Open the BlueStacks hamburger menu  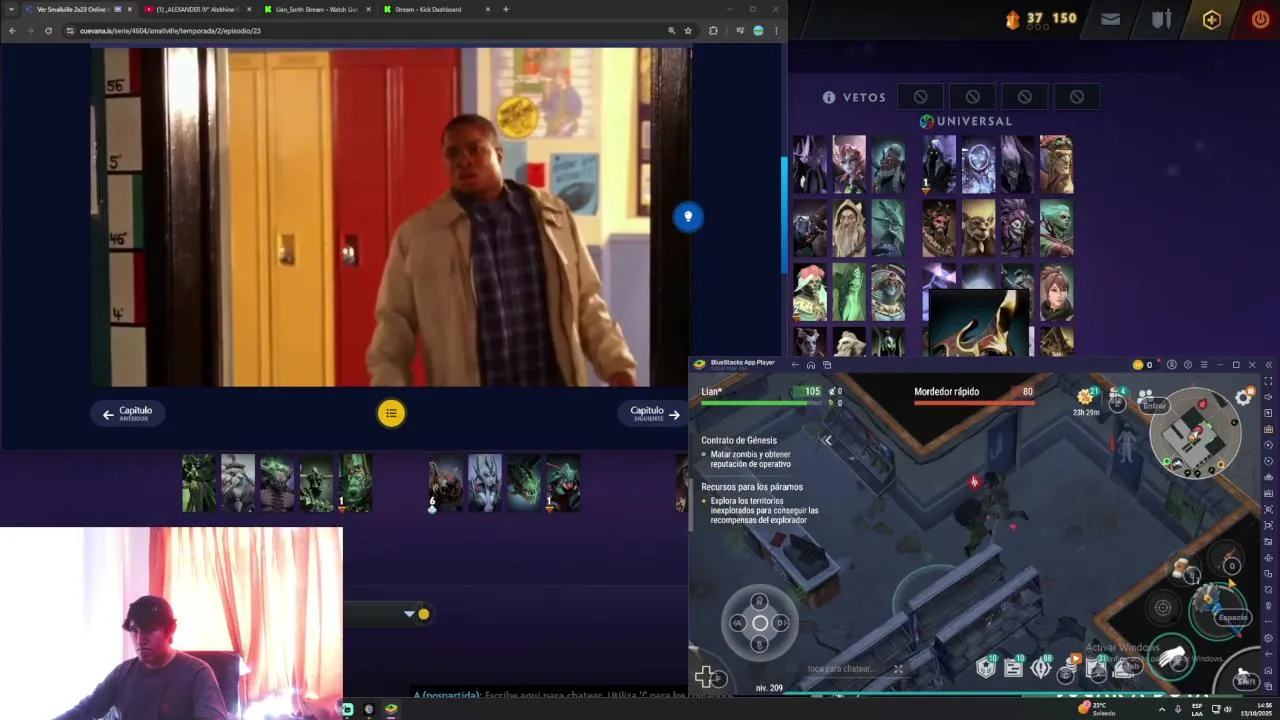1203,365
